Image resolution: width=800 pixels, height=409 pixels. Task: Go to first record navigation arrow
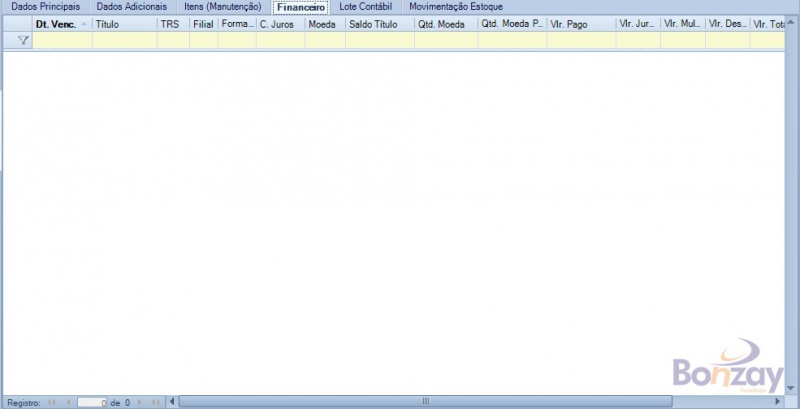point(52,402)
